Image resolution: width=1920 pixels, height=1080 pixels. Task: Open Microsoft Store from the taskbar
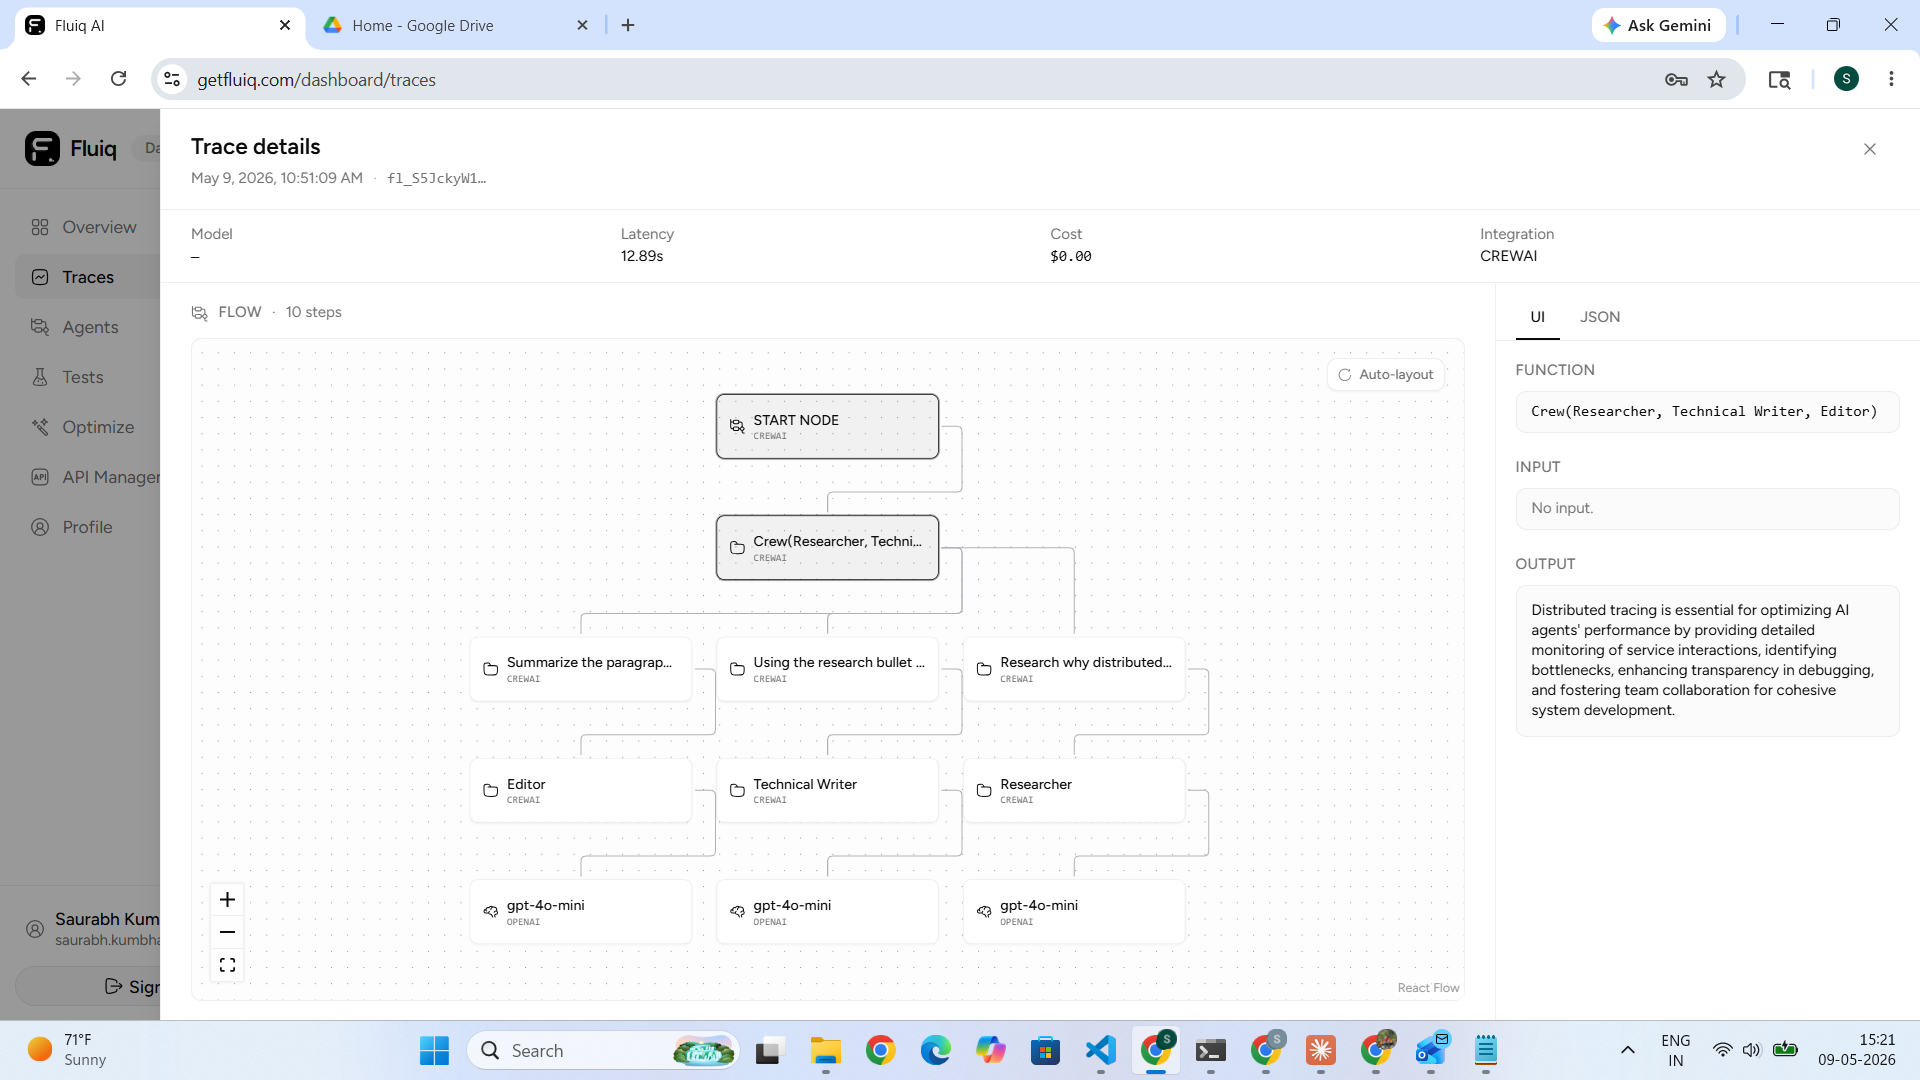click(x=1045, y=1050)
